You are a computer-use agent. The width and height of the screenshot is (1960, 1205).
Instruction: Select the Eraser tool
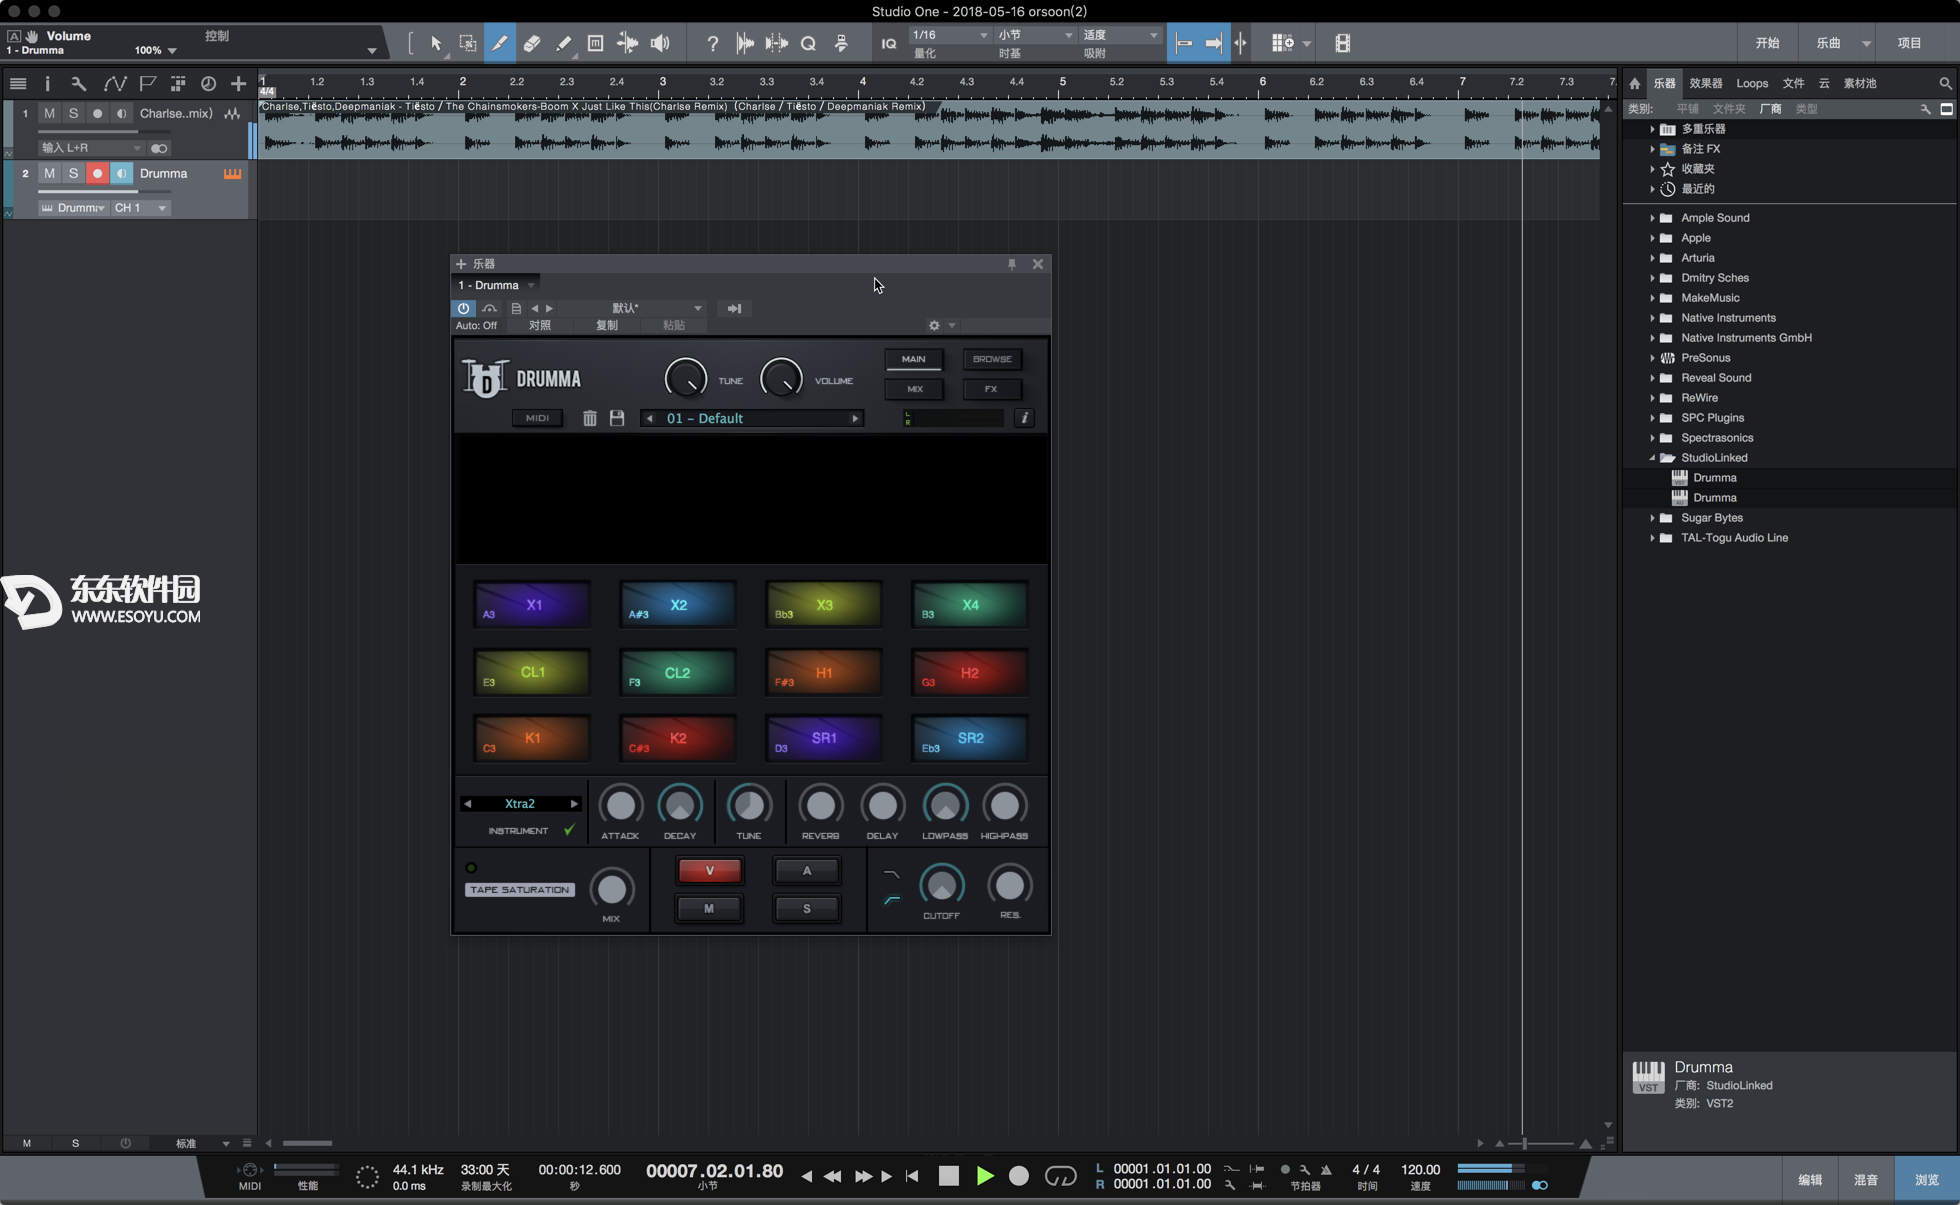(532, 43)
